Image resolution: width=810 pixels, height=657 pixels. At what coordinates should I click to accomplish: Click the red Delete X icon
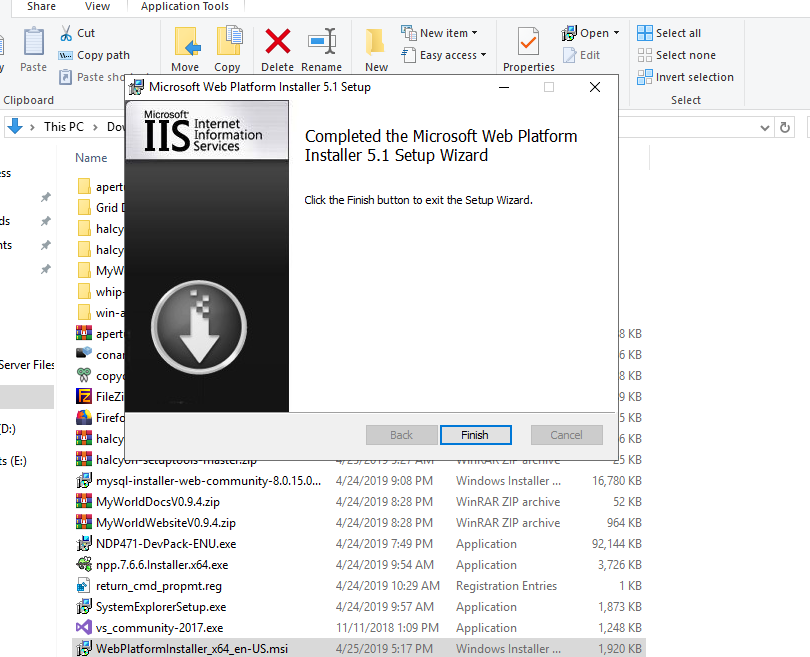coord(277,41)
